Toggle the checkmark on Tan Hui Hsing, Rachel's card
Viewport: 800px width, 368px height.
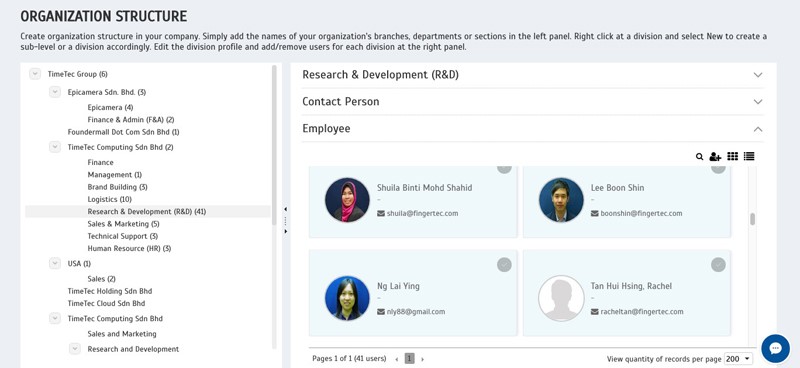tap(718, 264)
